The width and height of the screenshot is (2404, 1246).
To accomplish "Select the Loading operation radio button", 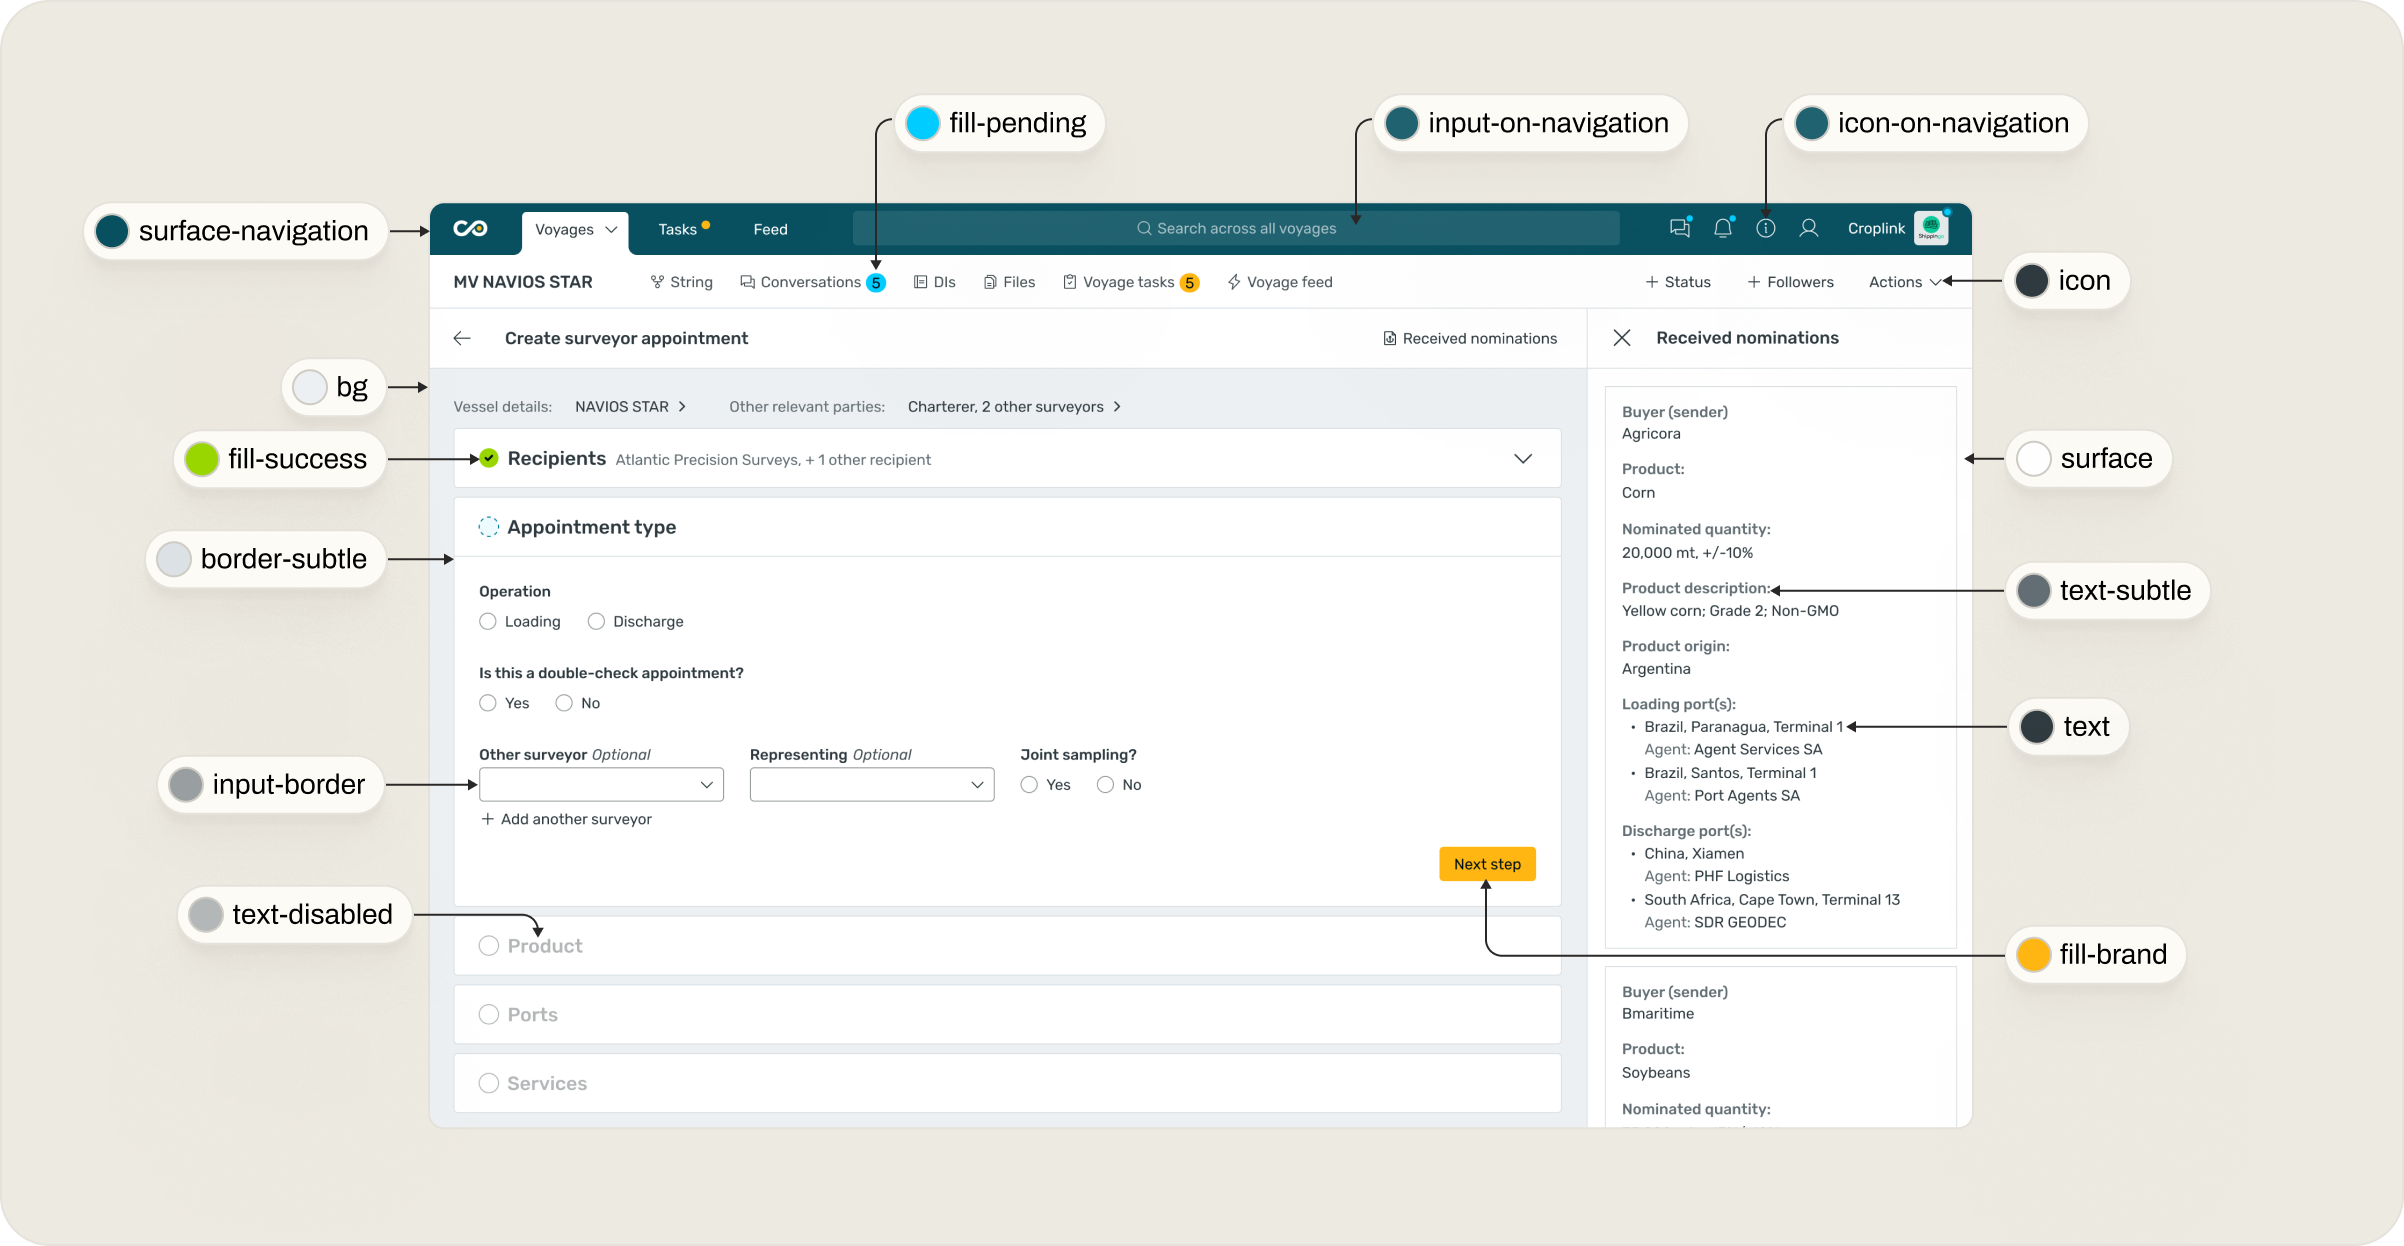I will [488, 622].
